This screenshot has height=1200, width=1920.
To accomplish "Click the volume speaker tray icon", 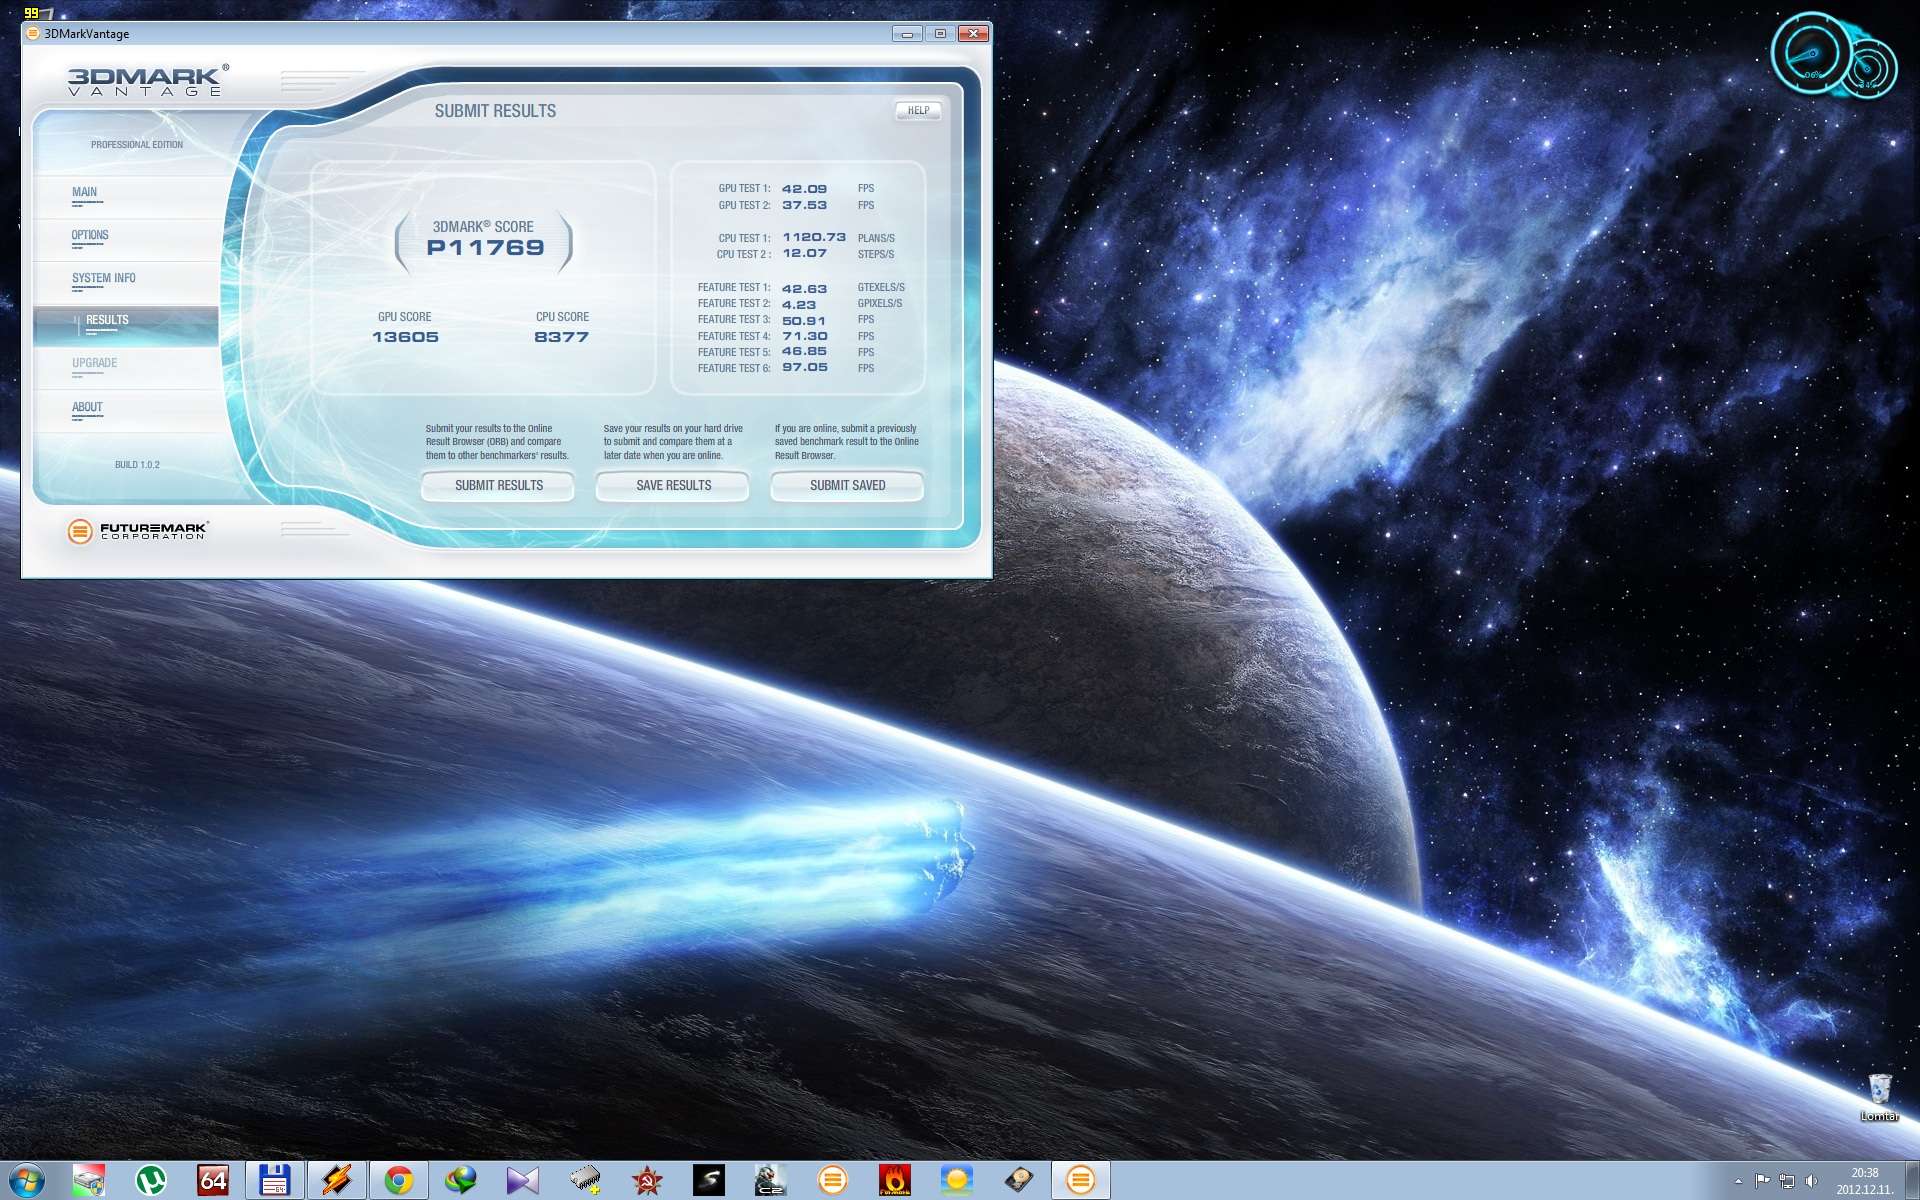I will 1811,1181.
